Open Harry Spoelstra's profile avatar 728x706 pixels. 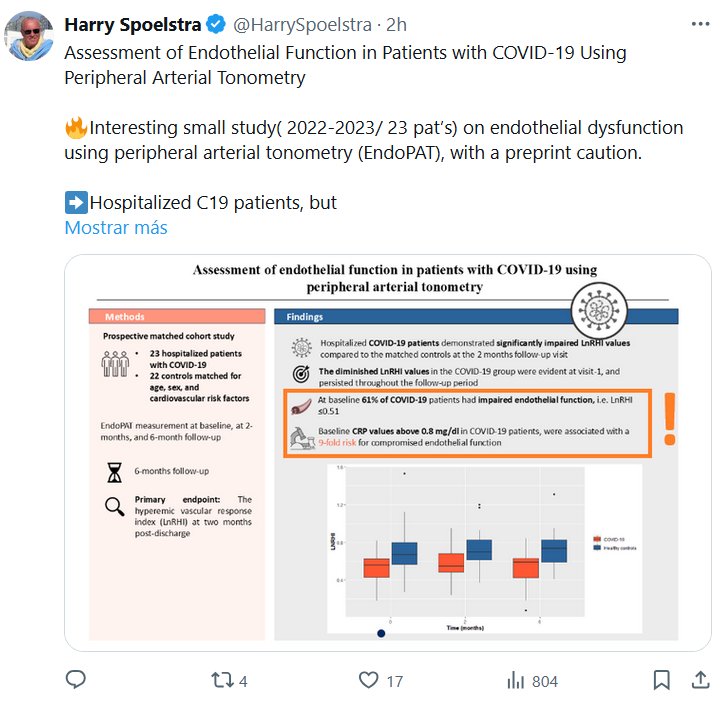28,37
